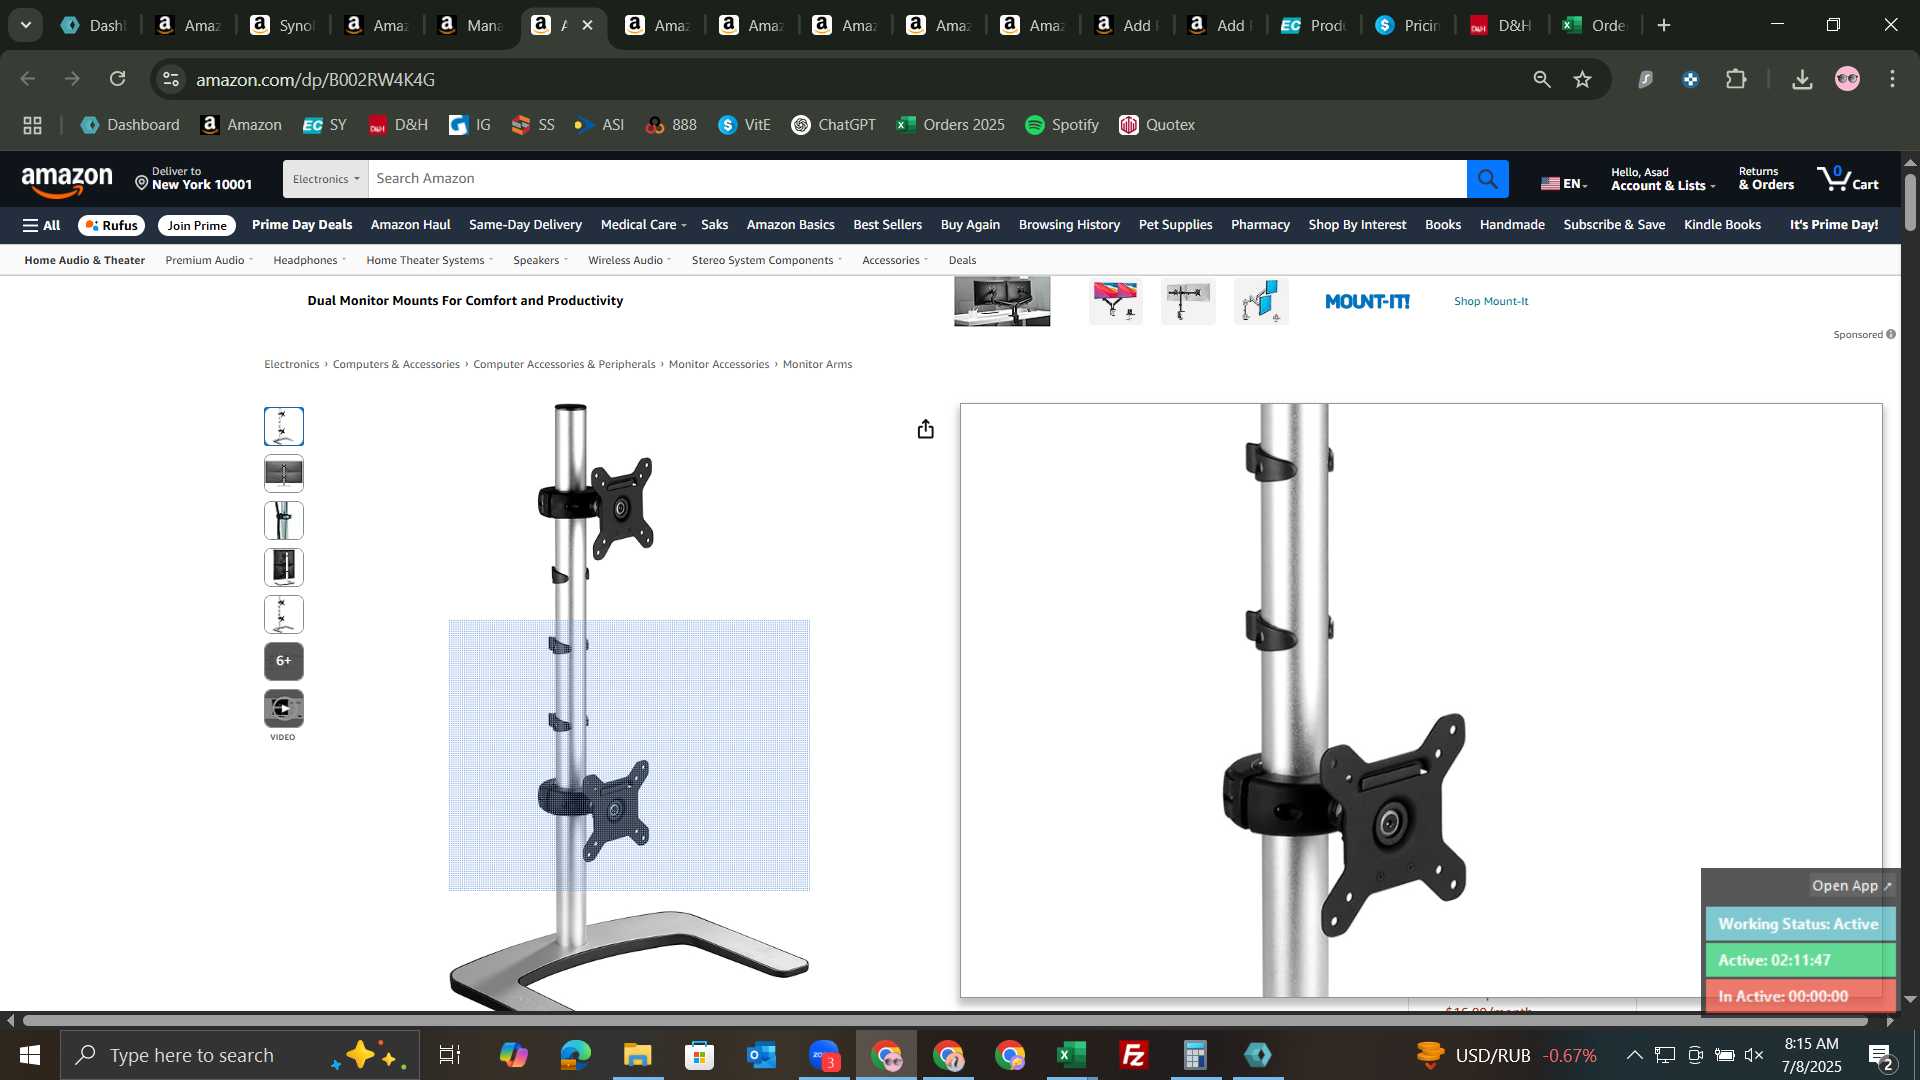
Task: Open FileZilla from taskbar
Action: pos(1134,1055)
